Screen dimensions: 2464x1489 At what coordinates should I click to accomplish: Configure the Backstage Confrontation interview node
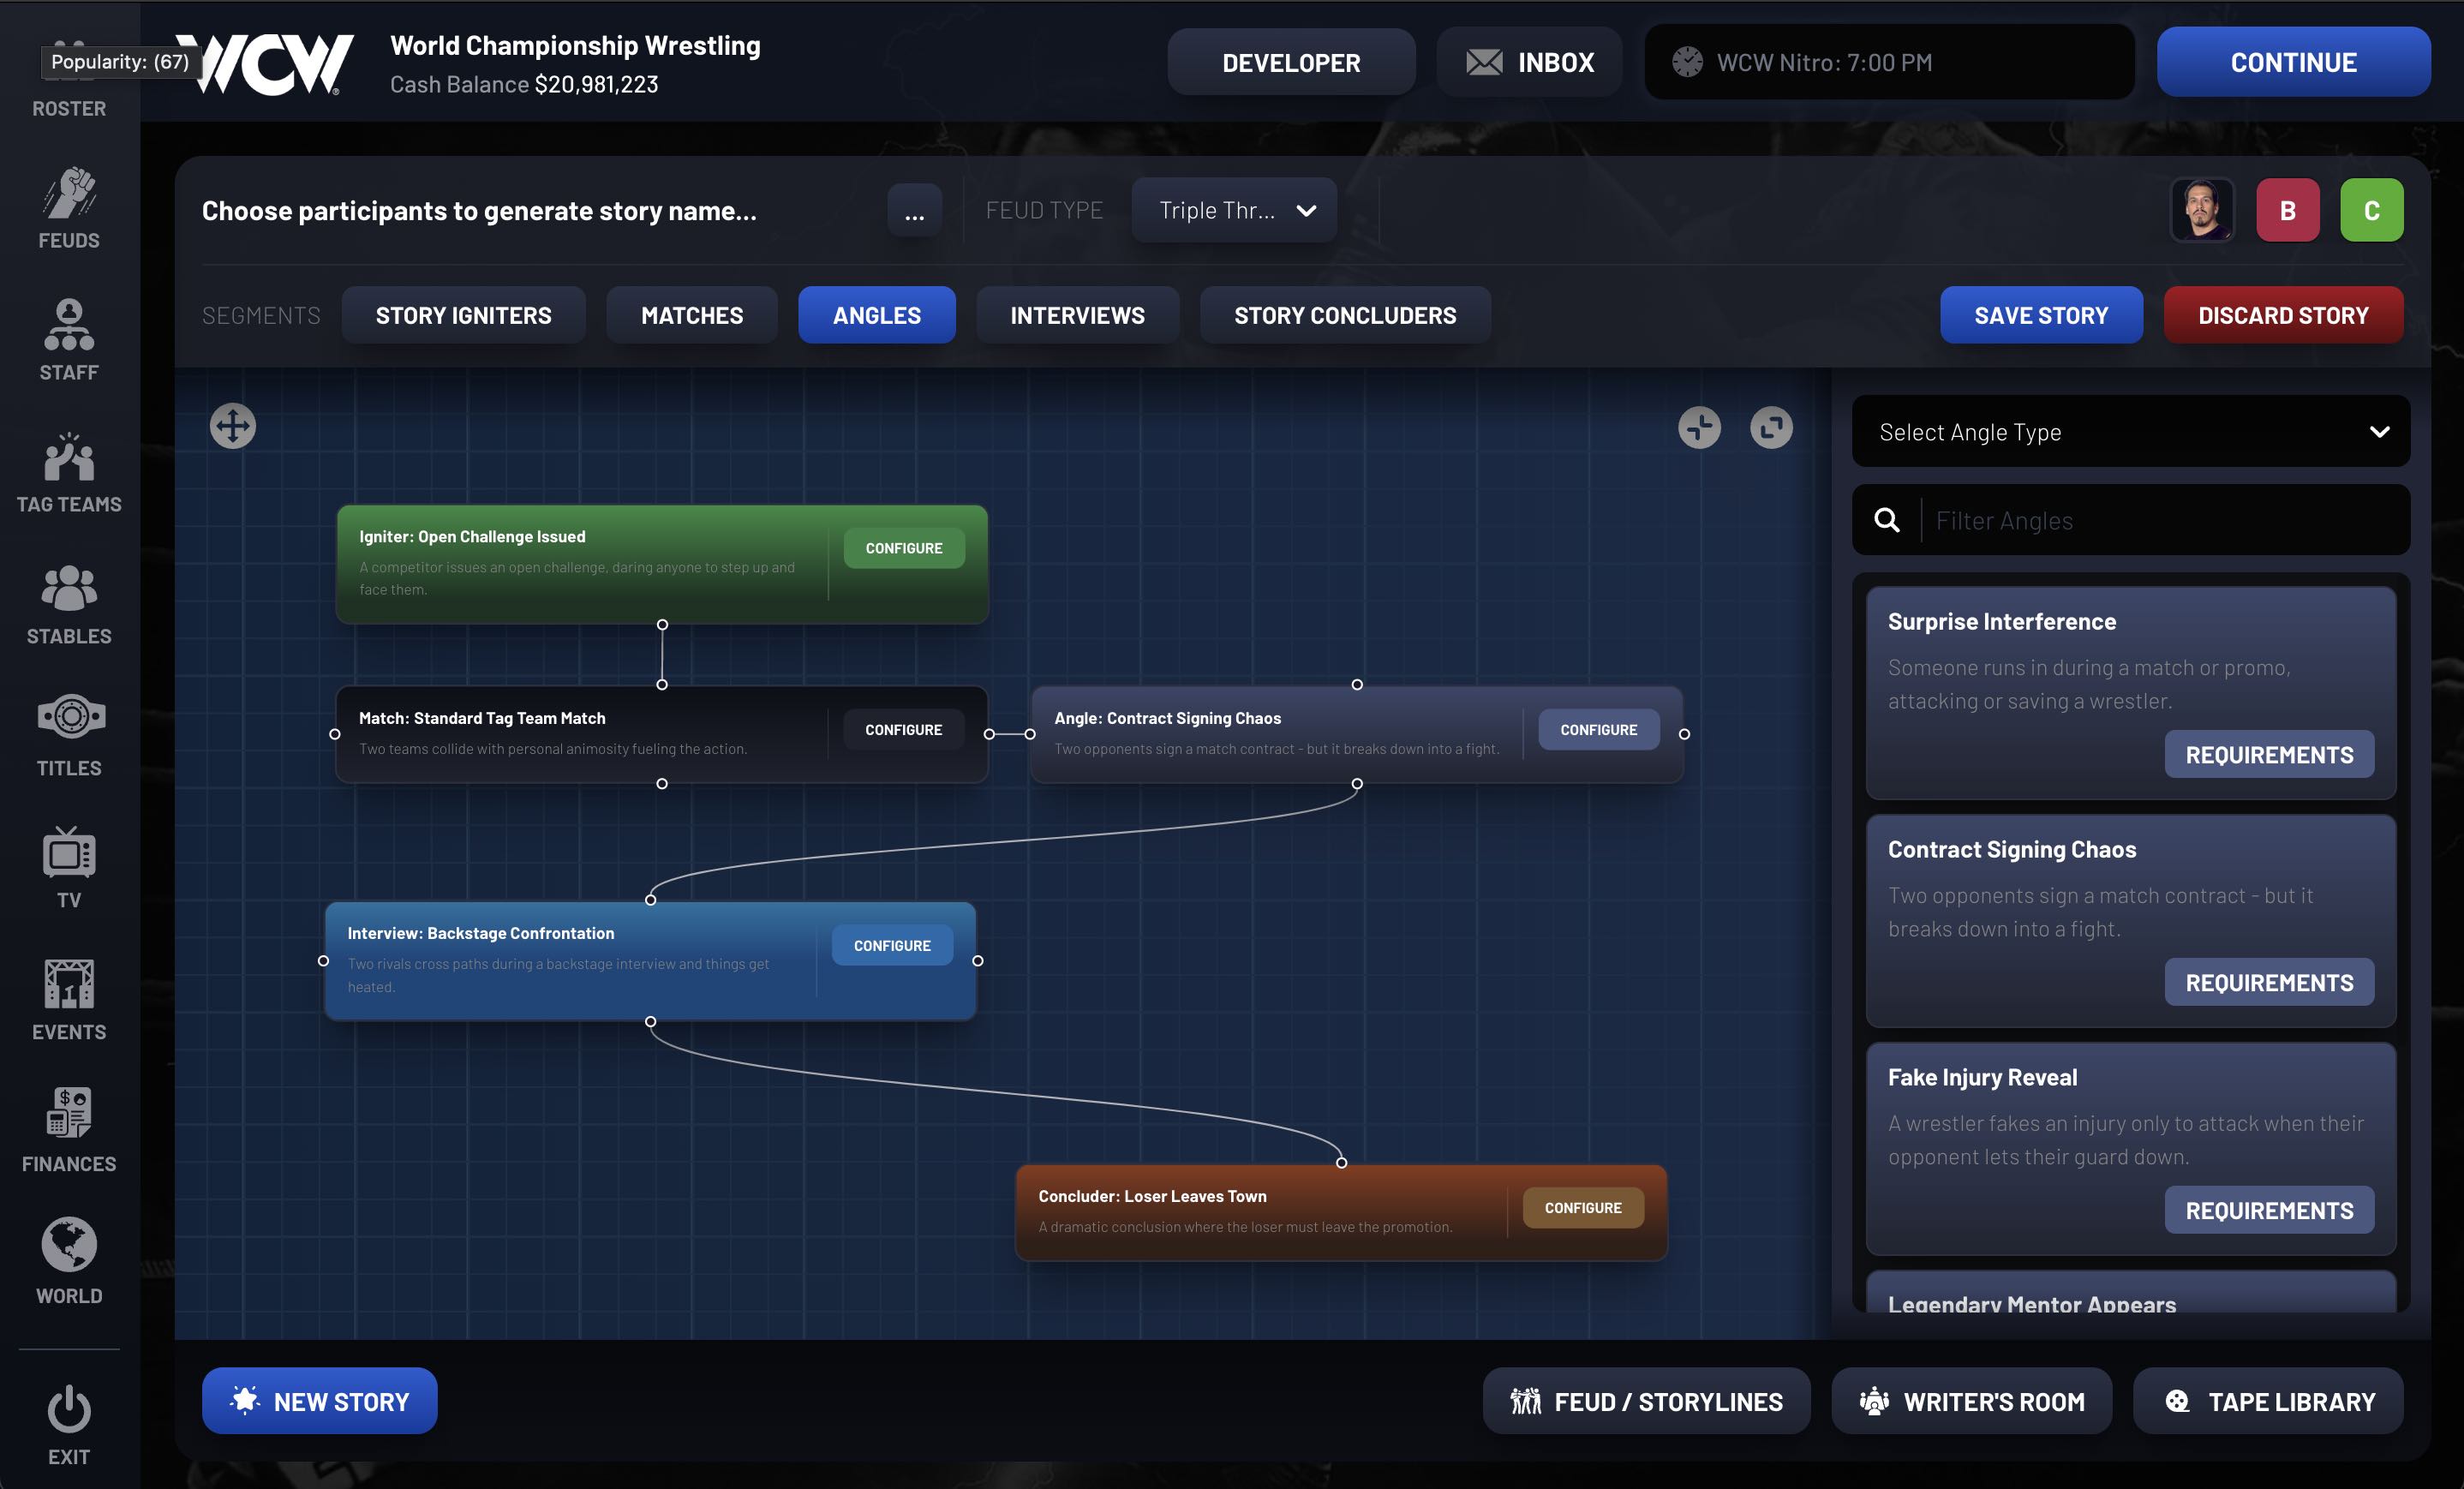[x=892, y=945]
